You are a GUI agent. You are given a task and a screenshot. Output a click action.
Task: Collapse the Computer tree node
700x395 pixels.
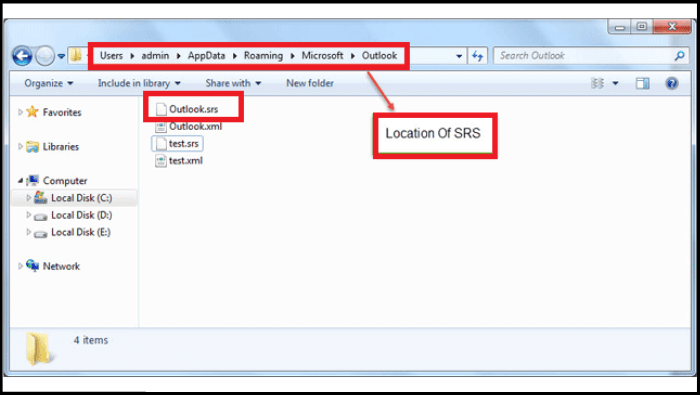click(21, 181)
